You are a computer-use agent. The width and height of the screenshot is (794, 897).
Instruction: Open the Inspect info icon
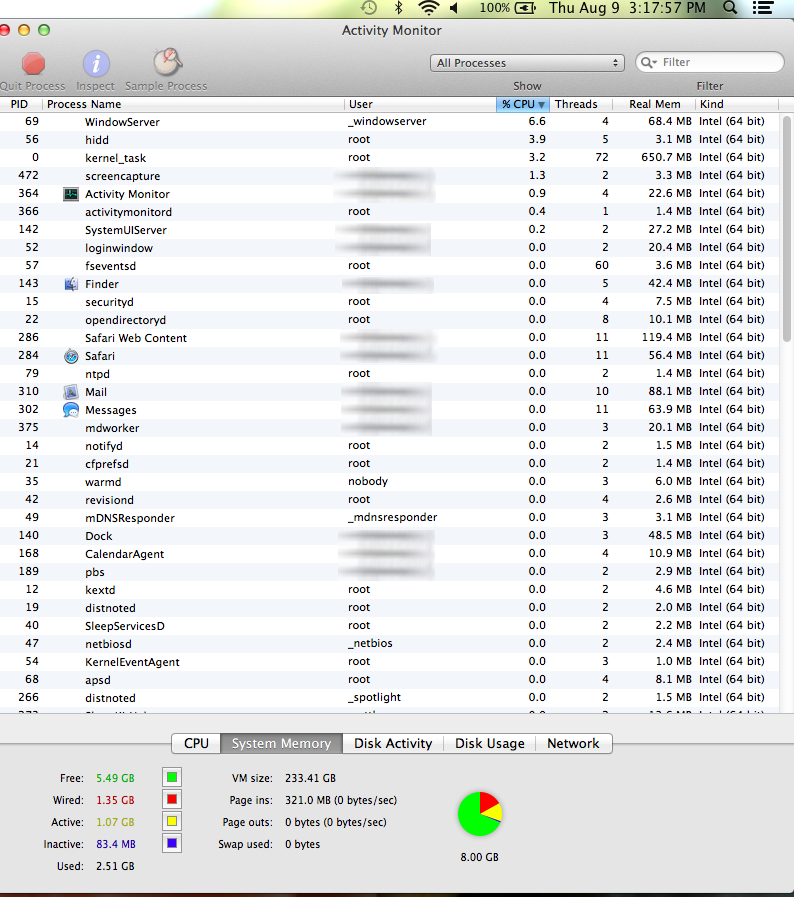click(x=96, y=63)
